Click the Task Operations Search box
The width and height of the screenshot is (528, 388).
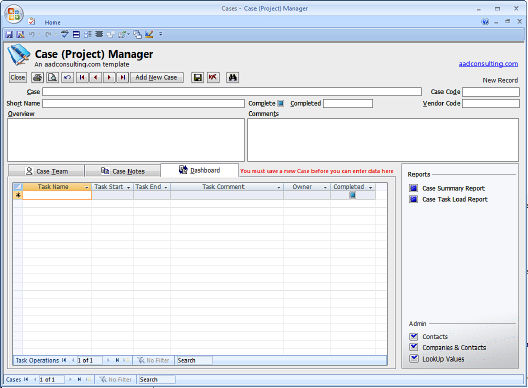tap(194, 360)
